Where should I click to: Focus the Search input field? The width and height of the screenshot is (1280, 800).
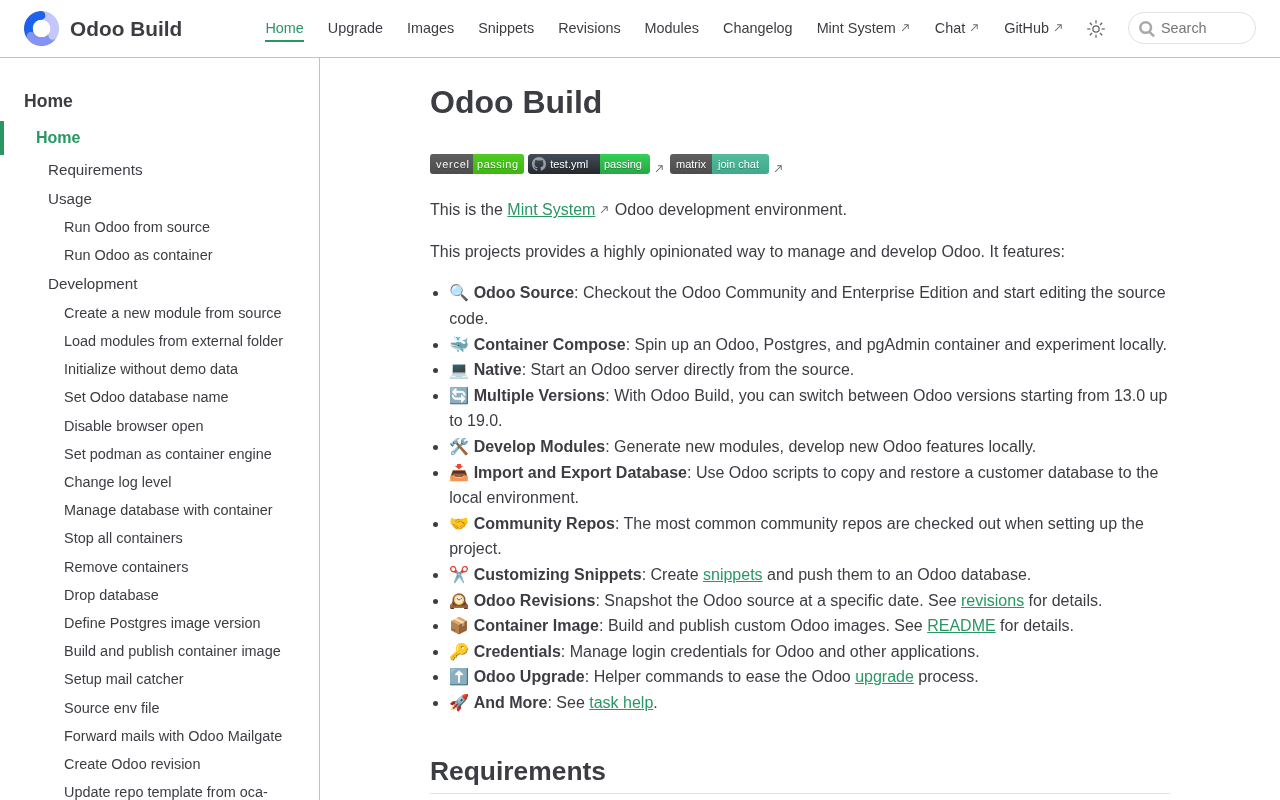(1192, 28)
